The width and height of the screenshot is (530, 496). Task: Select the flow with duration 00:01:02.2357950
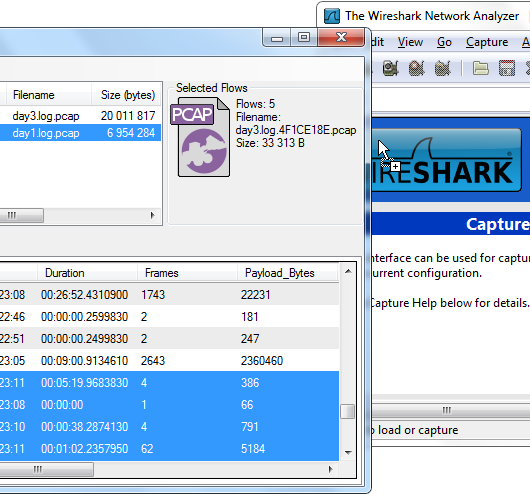(x=169, y=449)
